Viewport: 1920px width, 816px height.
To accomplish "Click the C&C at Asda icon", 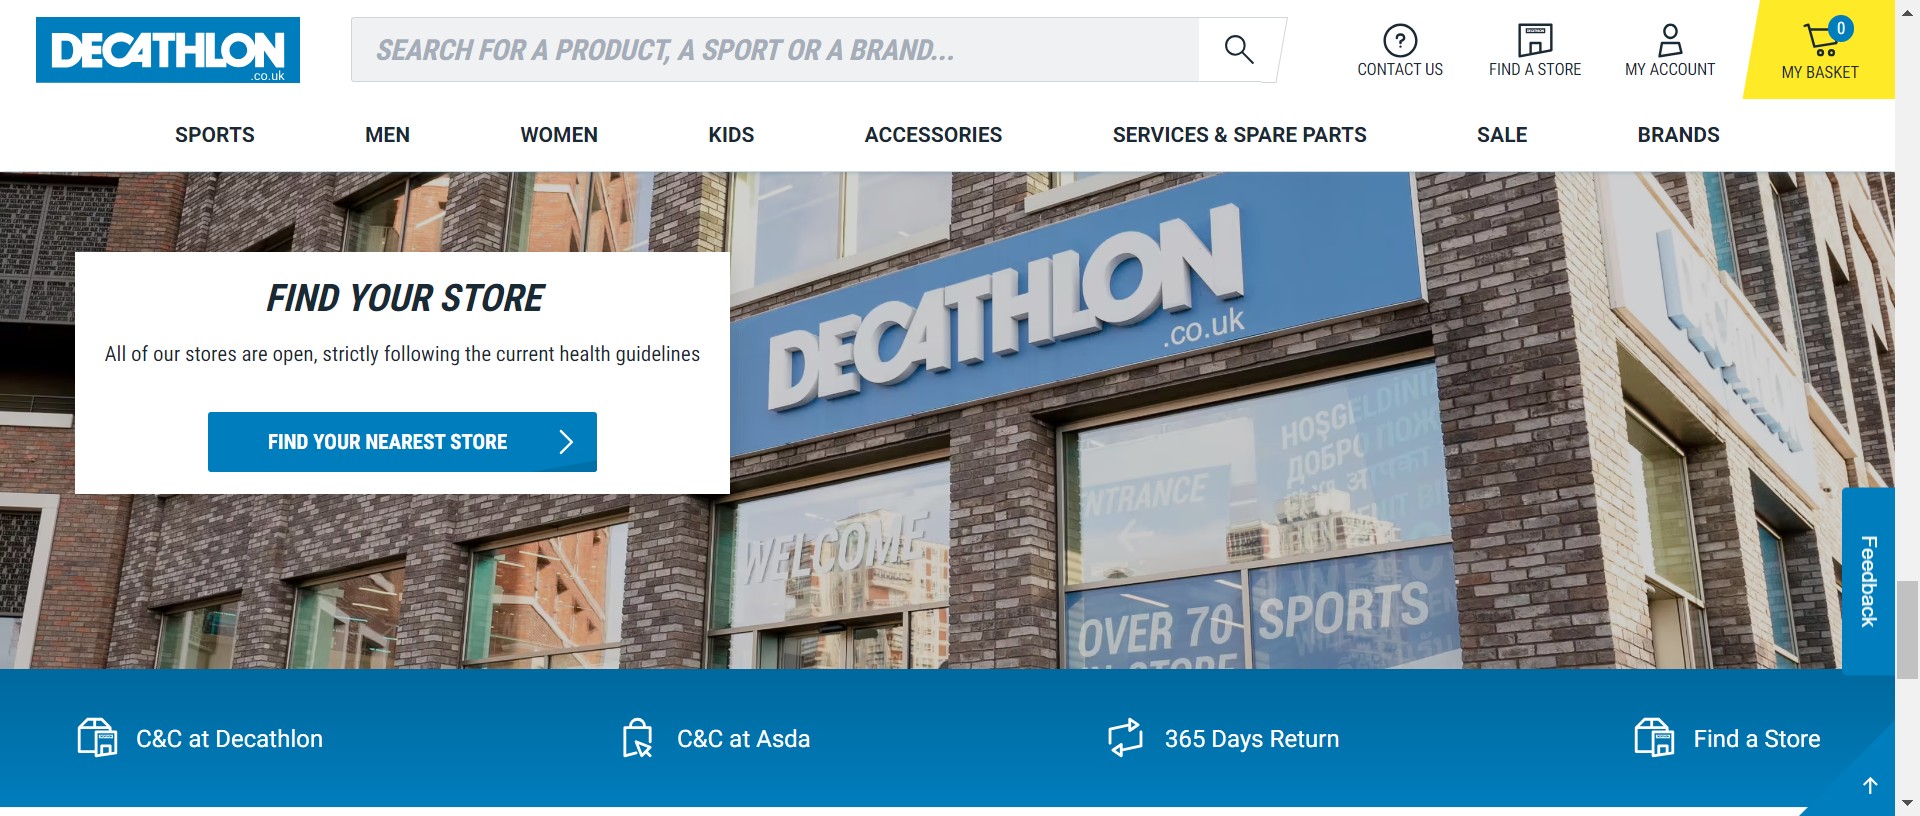I will (637, 738).
